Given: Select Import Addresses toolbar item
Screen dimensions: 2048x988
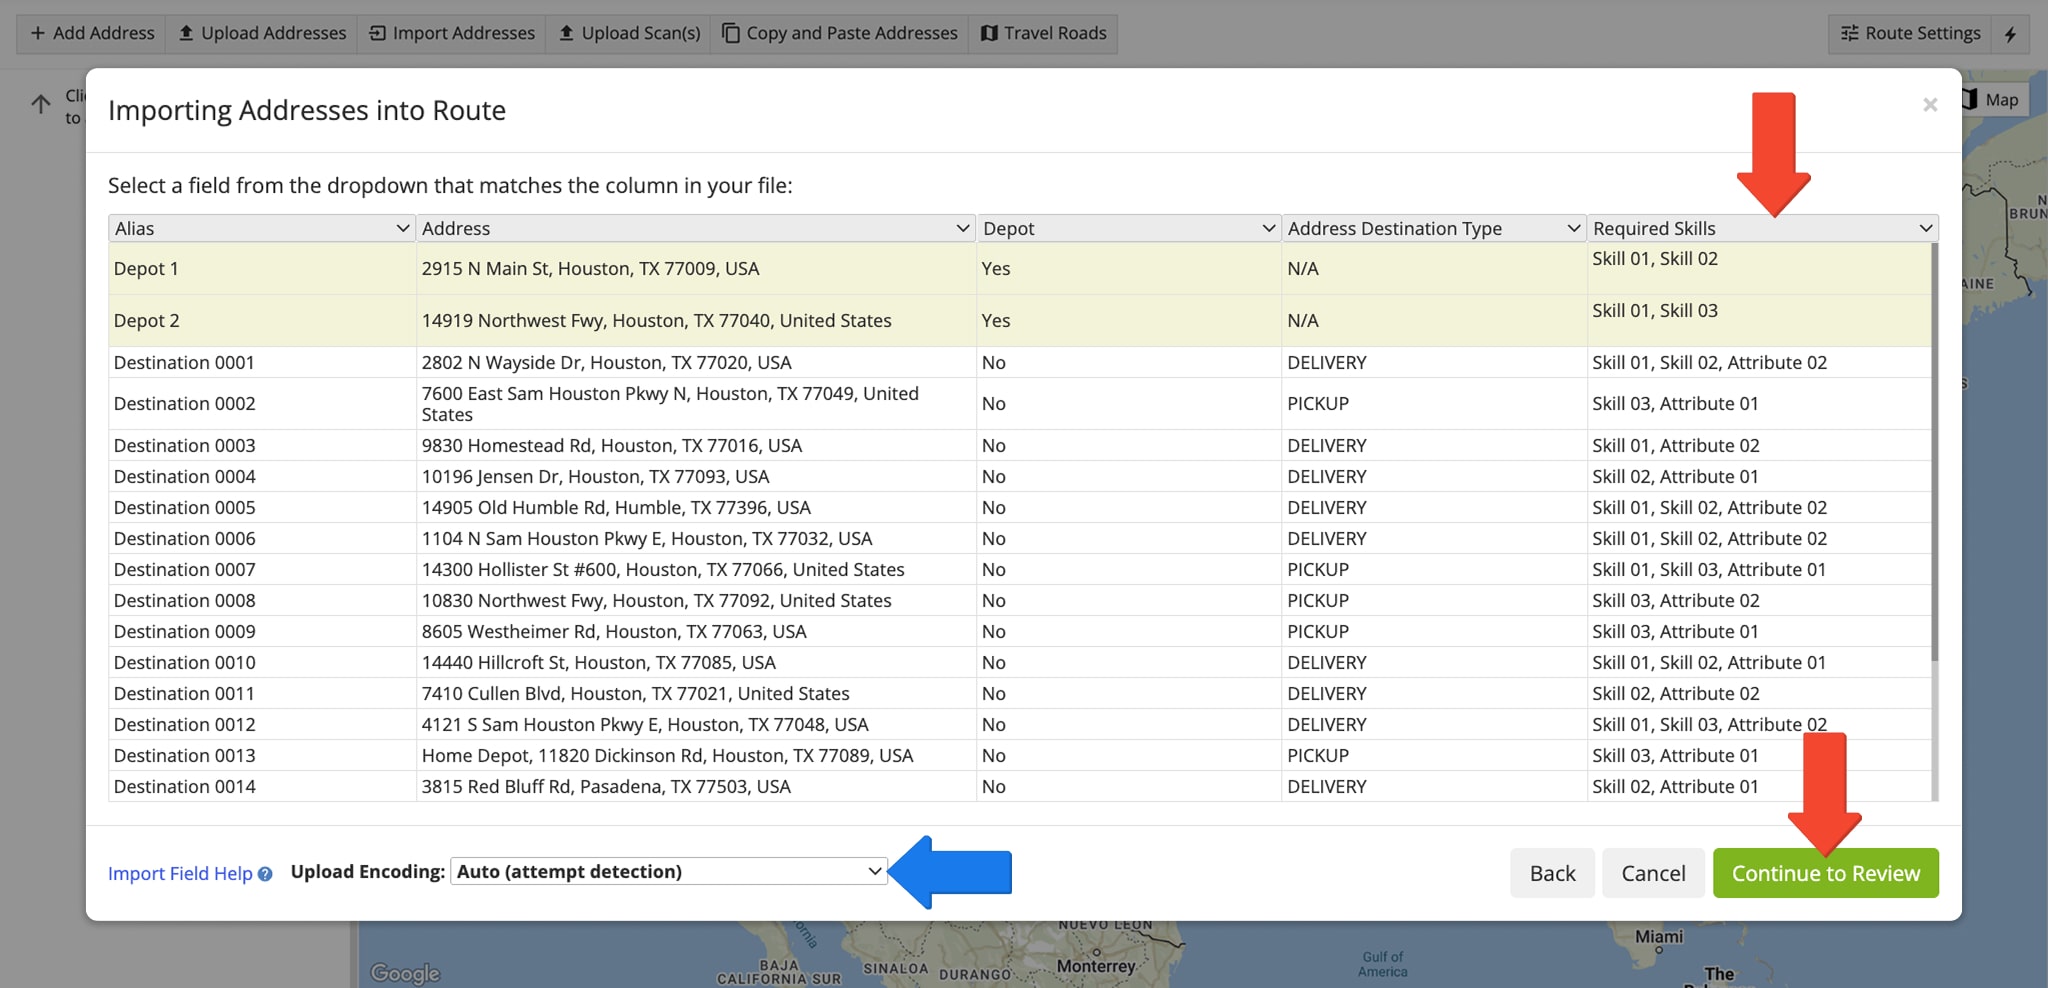Looking at the screenshot, I should tap(451, 33).
